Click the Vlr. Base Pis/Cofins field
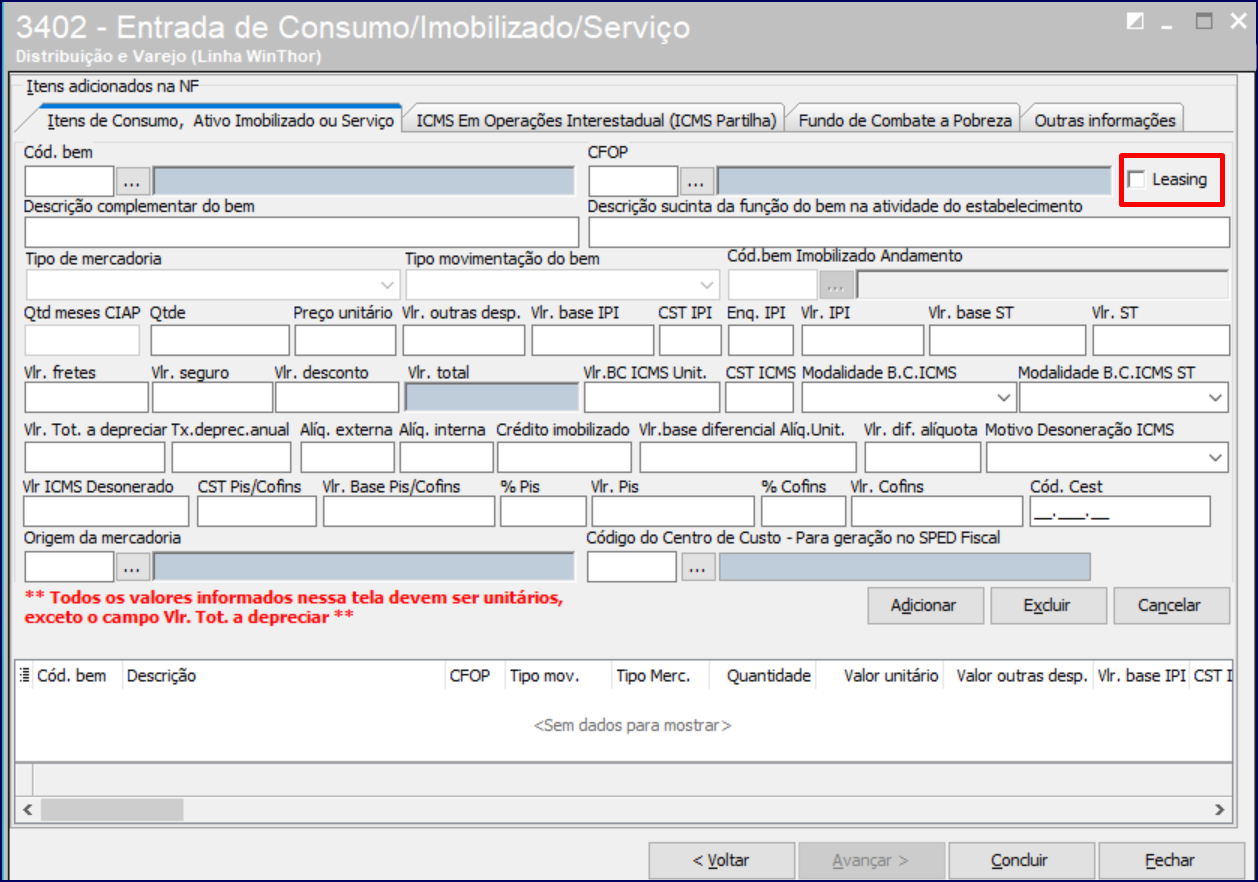 click(409, 511)
